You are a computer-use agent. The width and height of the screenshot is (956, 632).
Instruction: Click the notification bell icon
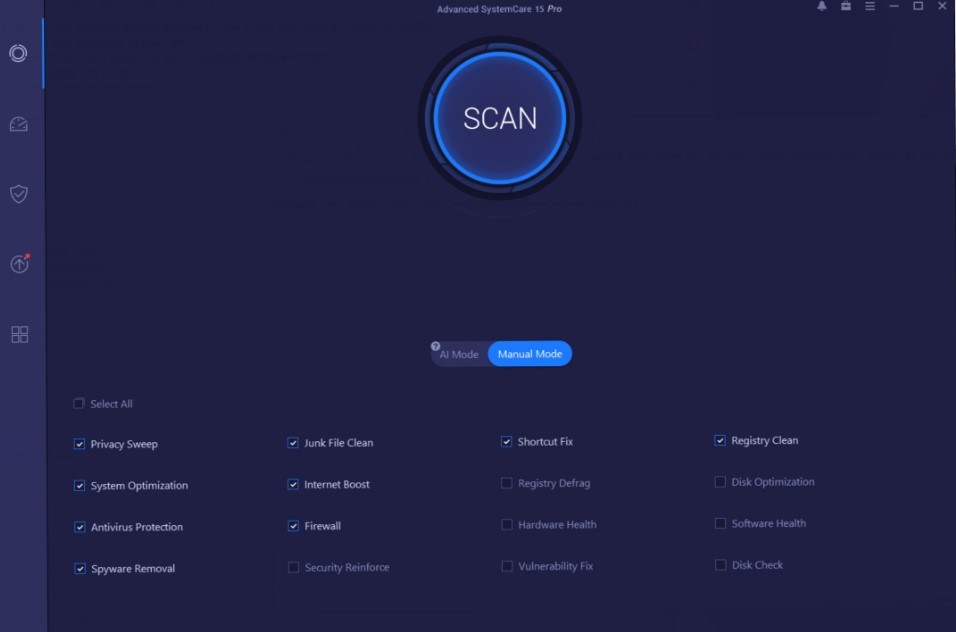[x=822, y=7]
